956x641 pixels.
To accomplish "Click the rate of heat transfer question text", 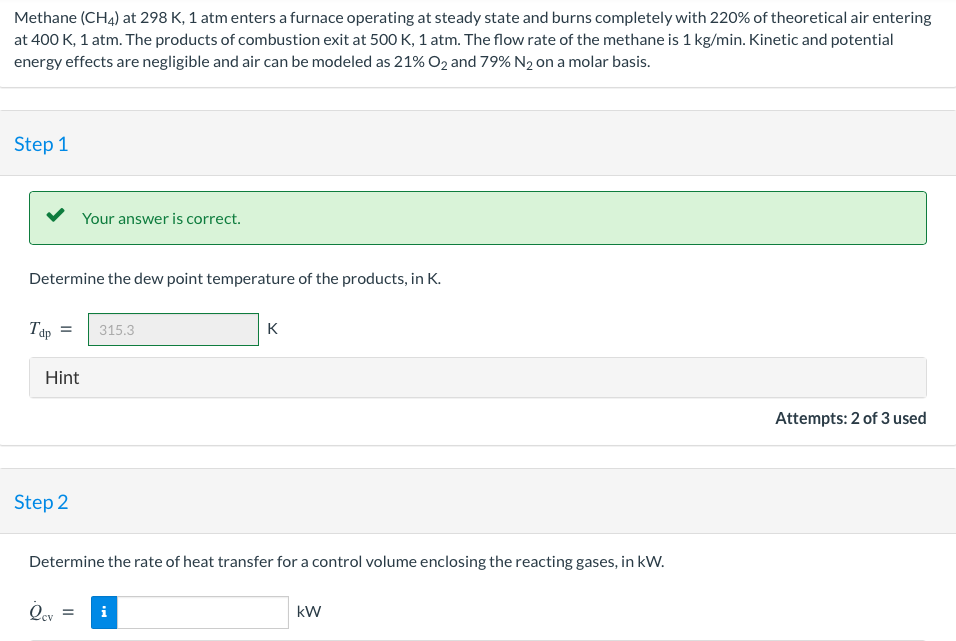I will pyautogui.click(x=346, y=561).
